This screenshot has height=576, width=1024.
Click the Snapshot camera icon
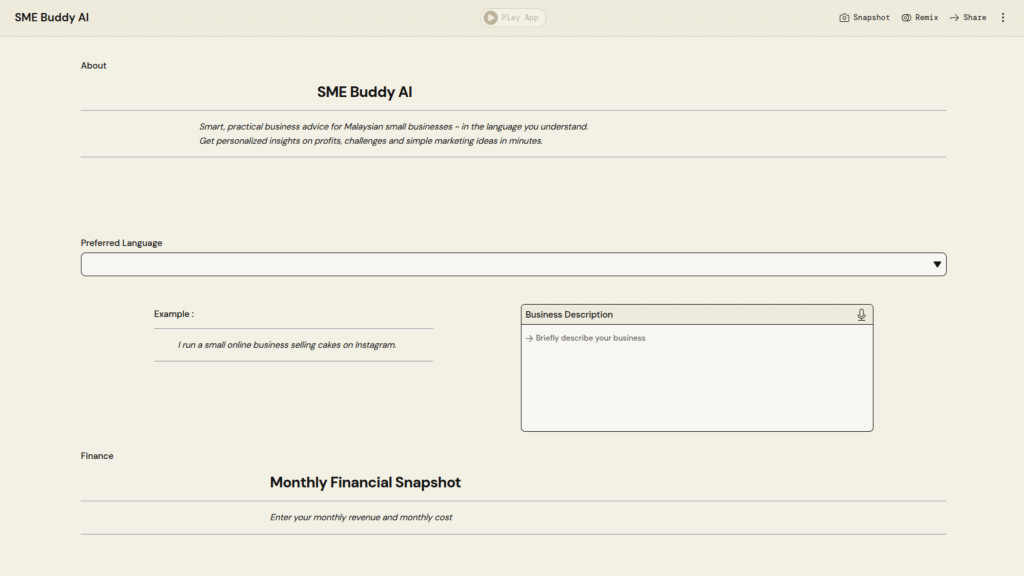point(844,18)
